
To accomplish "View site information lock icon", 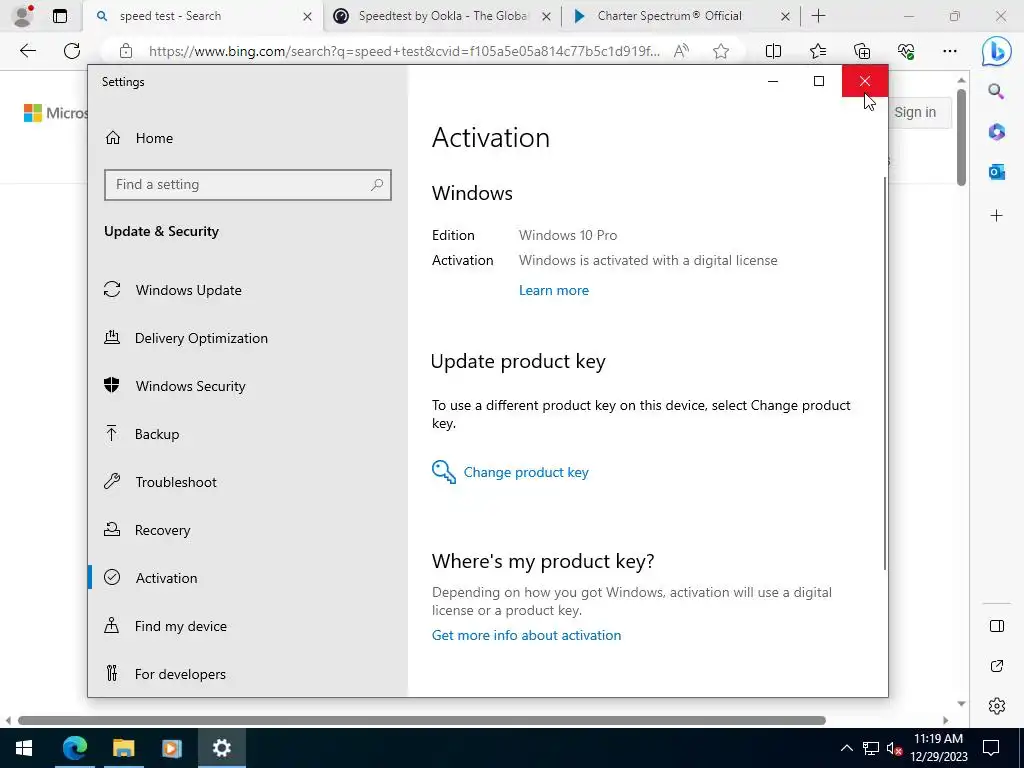I will 126,51.
